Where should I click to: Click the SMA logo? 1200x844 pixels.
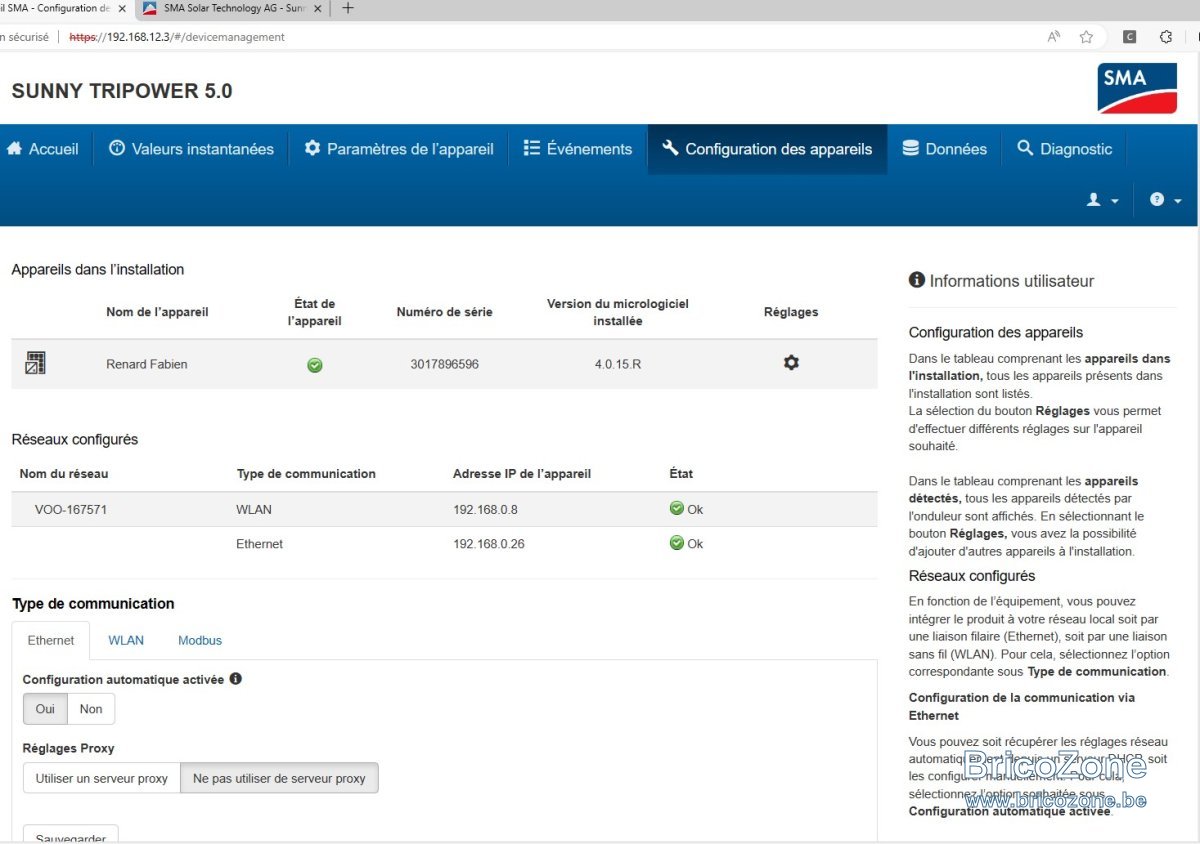[1137, 90]
